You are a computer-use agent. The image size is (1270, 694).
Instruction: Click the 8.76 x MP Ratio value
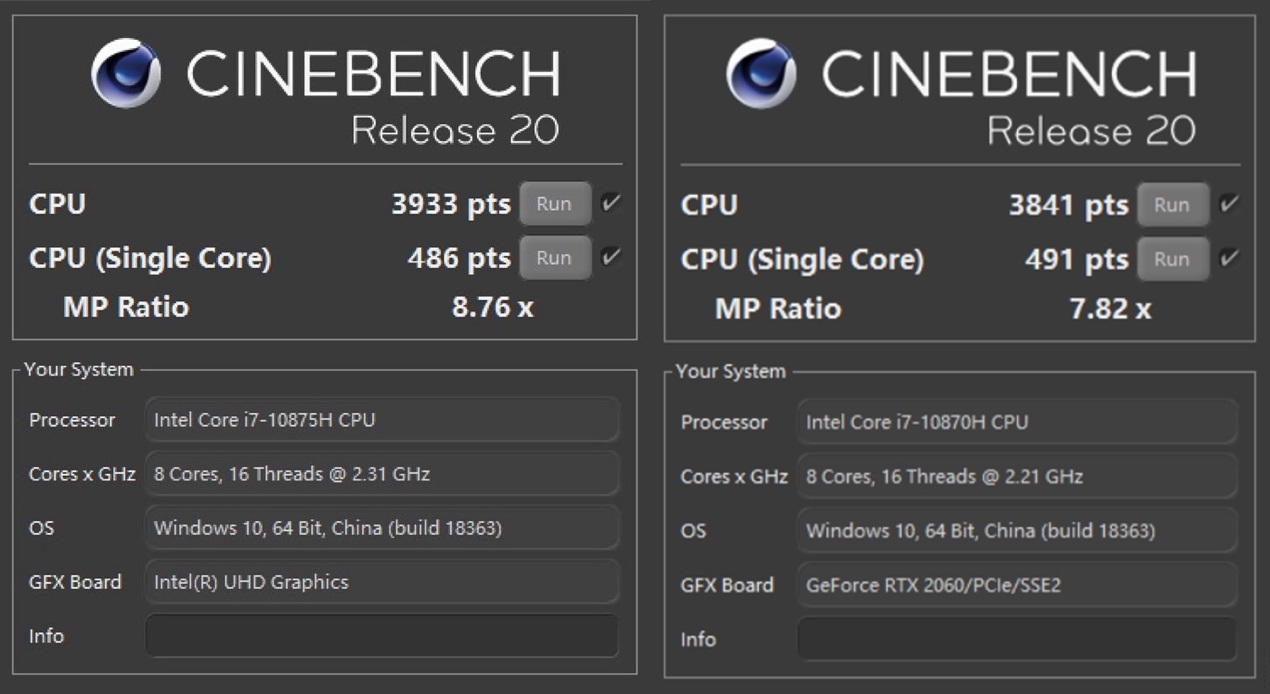[x=492, y=307]
